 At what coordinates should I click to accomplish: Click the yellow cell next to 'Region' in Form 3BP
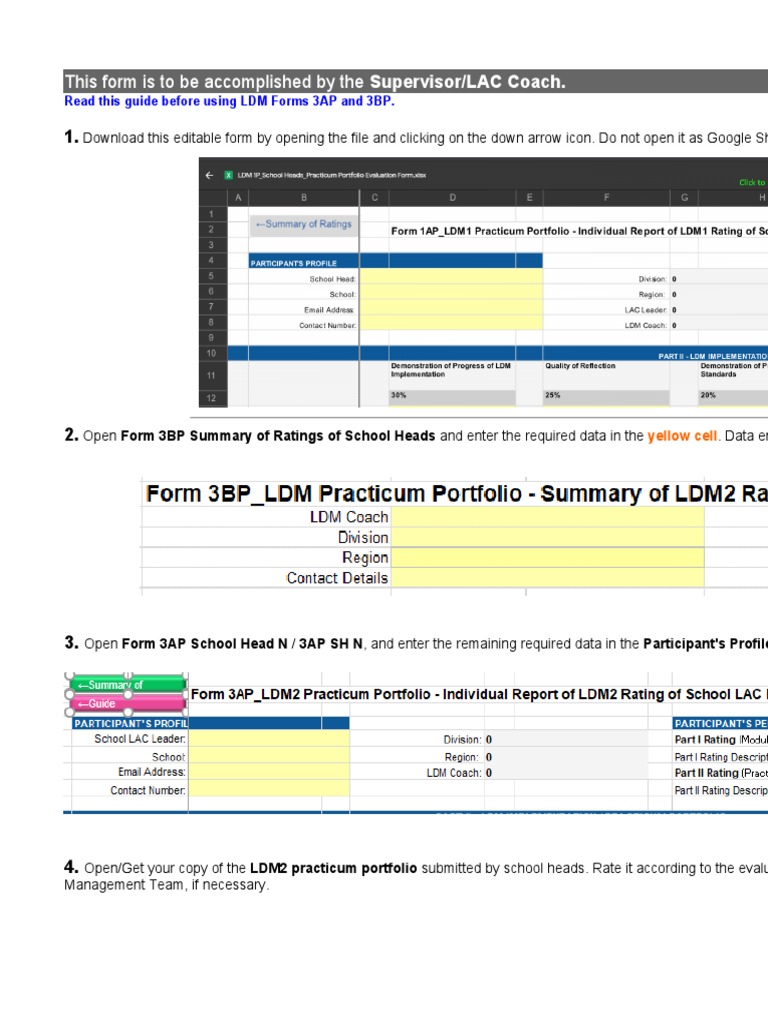point(547,558)
